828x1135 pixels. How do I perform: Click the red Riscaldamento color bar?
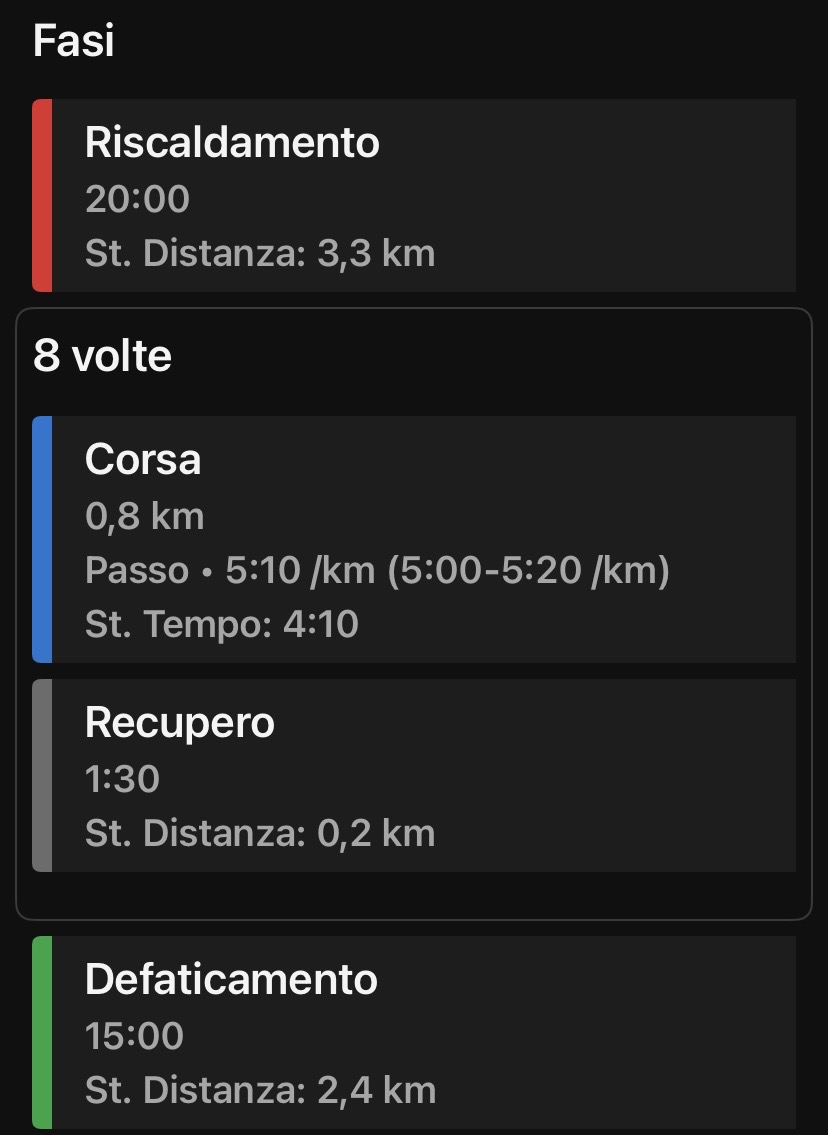[x=42, y=195]
